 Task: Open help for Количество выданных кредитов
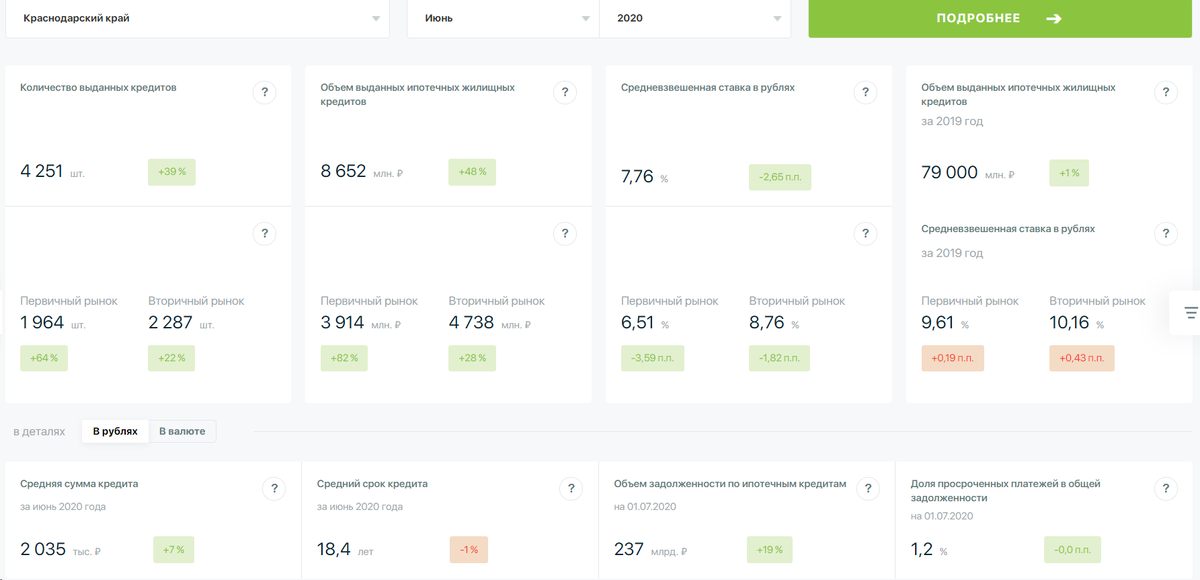coord(264,92)
